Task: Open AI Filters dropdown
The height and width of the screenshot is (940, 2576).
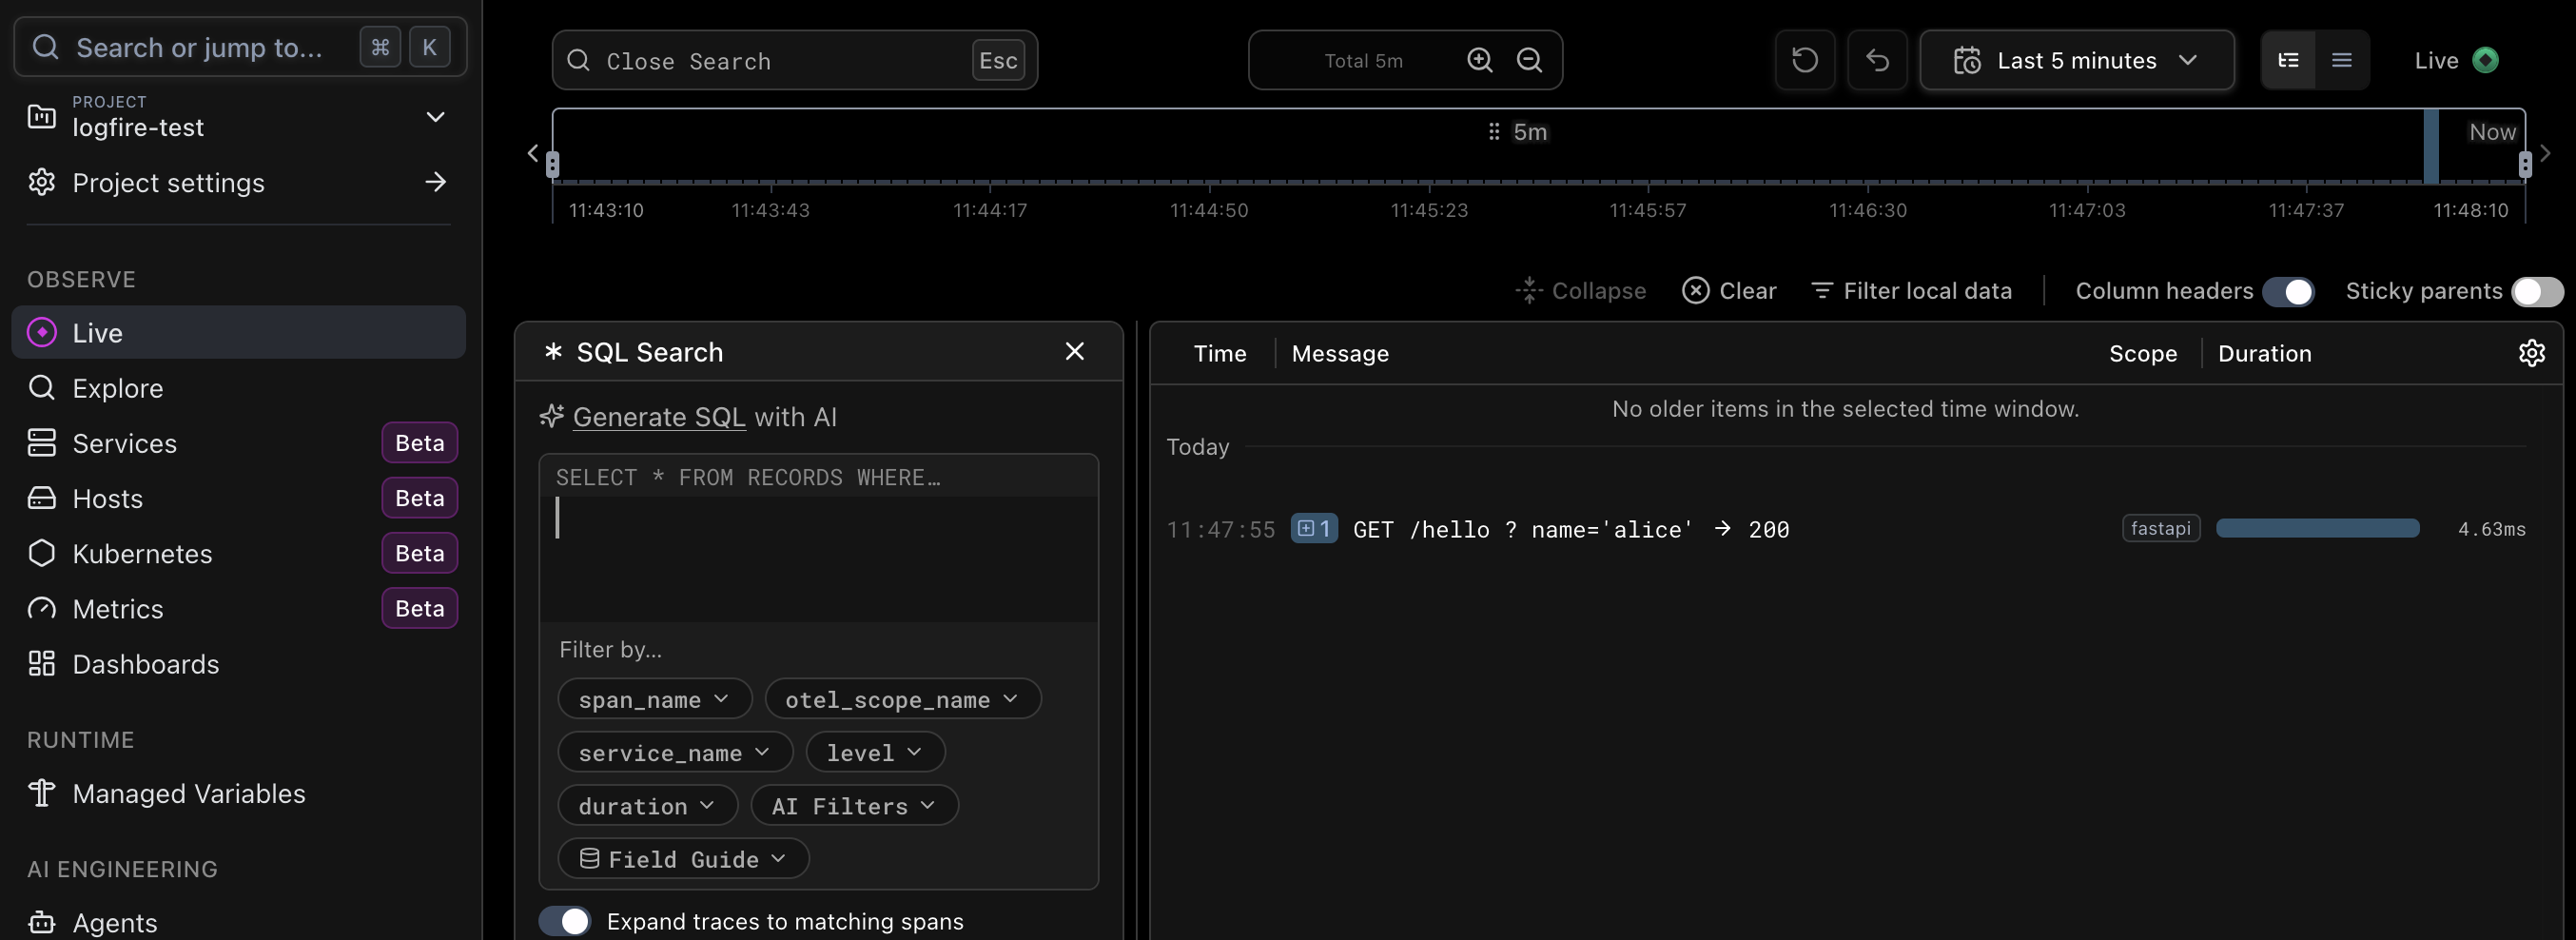Action: tap(854, 805)
